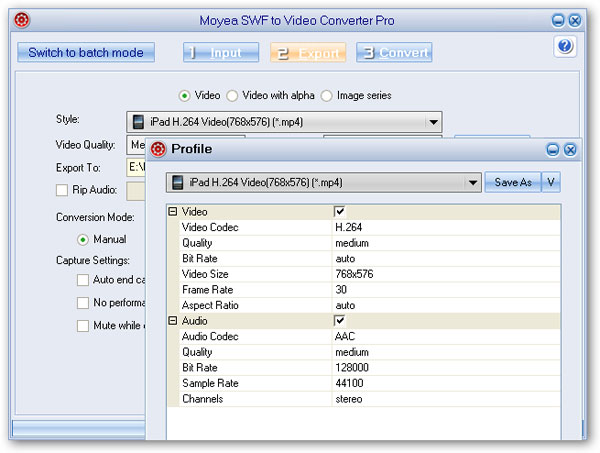
Task: Toggle Auto end capture checkbox
Action: [x=83, y=280]
